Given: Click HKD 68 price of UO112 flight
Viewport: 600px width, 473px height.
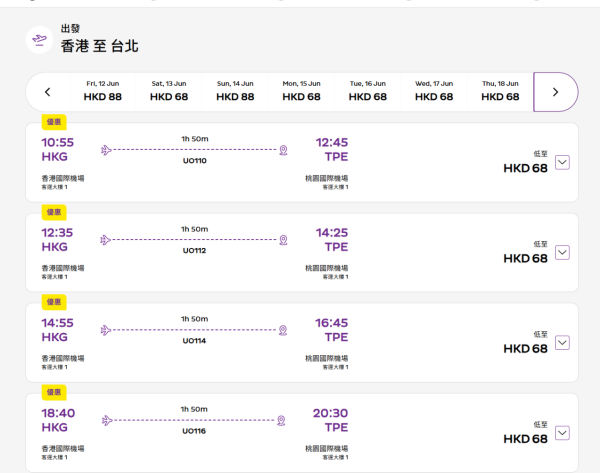Looking at the screenshot, I should coord(525,259).
